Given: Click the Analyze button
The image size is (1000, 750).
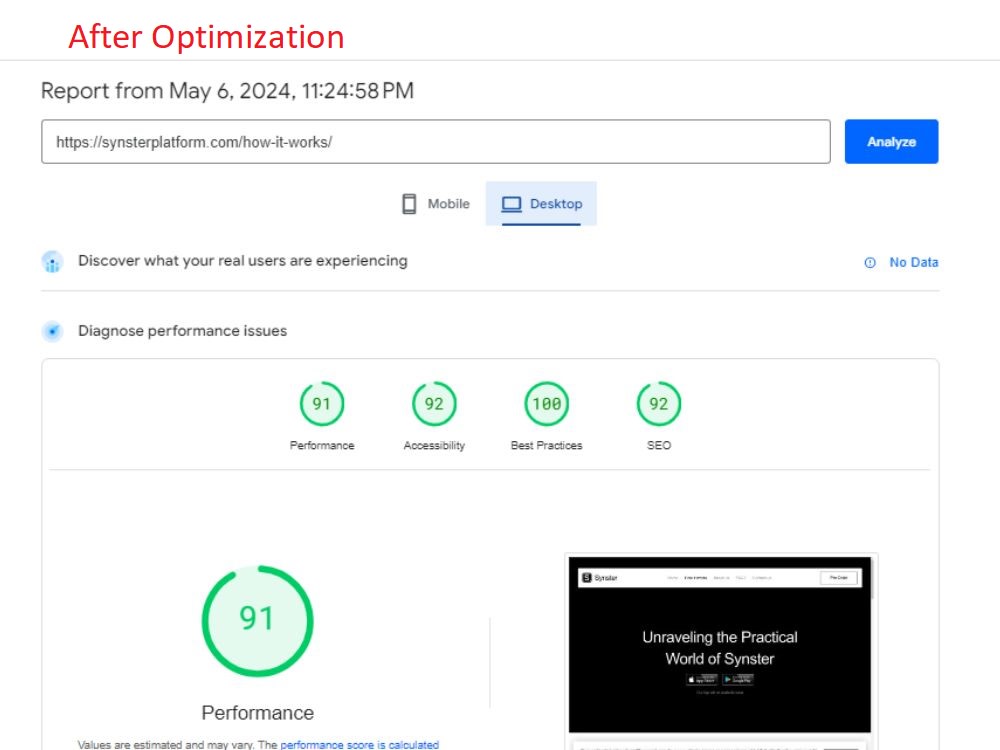Looking at the screenshot, I should (891, 142).
